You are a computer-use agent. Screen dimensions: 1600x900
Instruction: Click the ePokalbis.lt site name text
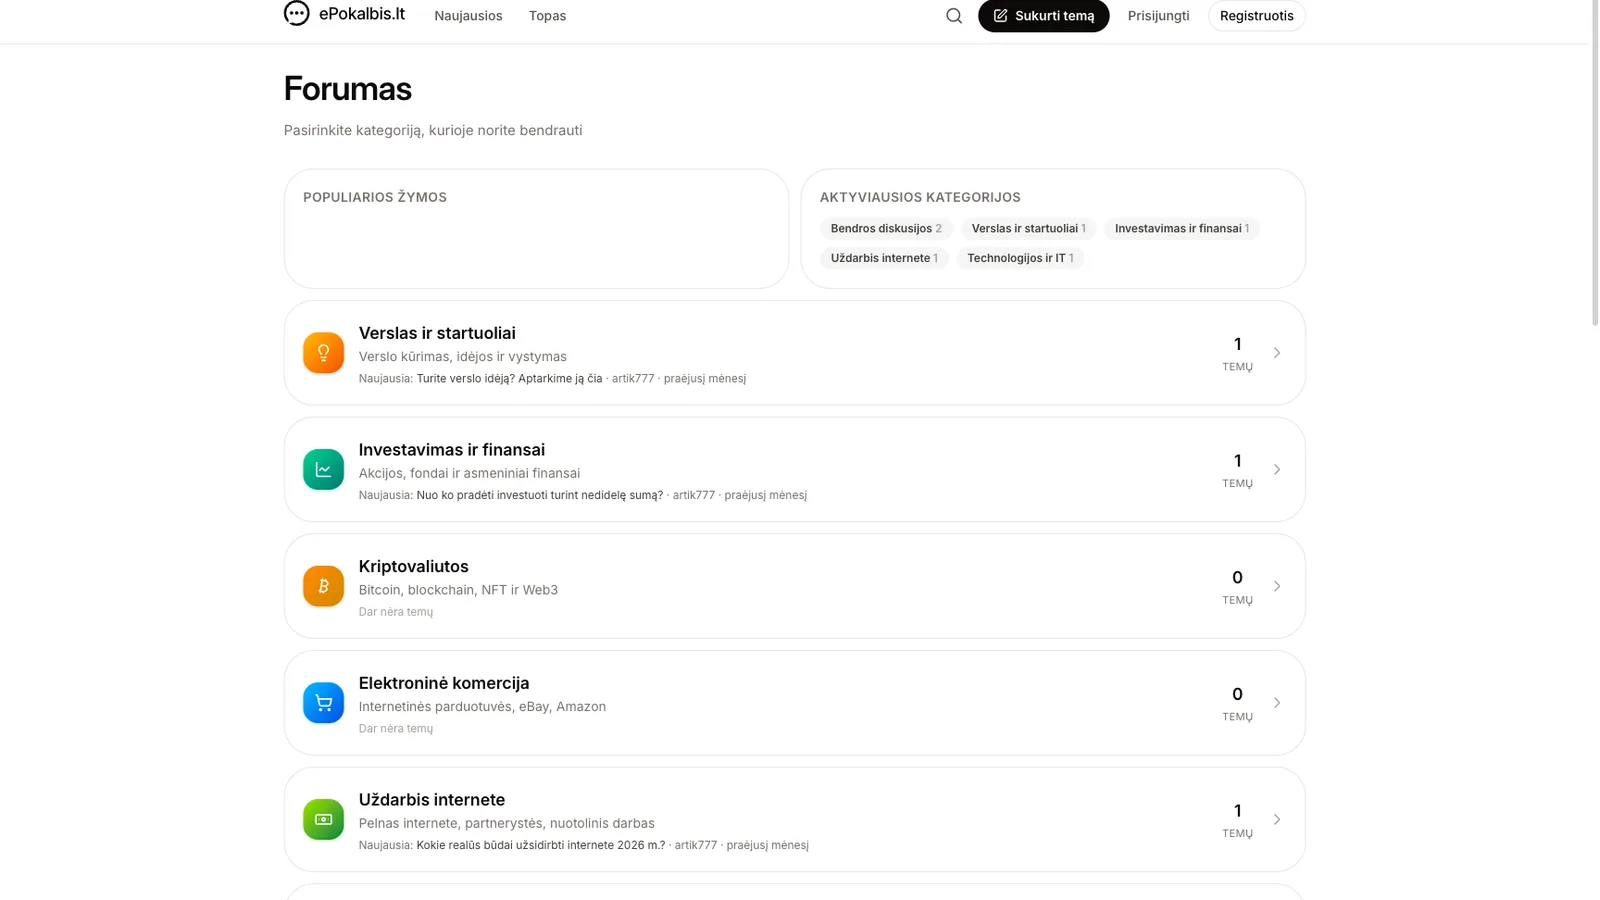(362, 14)
